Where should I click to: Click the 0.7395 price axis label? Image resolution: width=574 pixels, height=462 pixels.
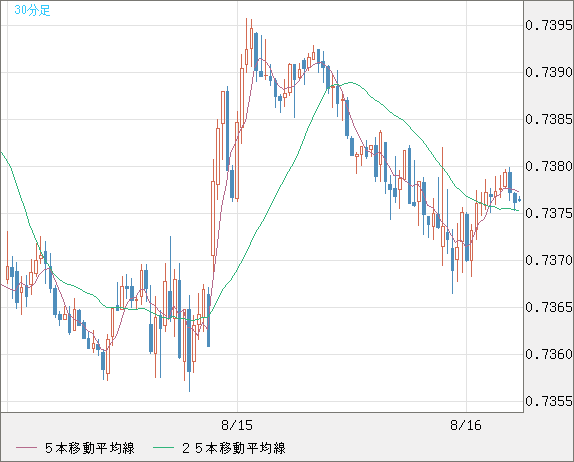click(549, 25)
